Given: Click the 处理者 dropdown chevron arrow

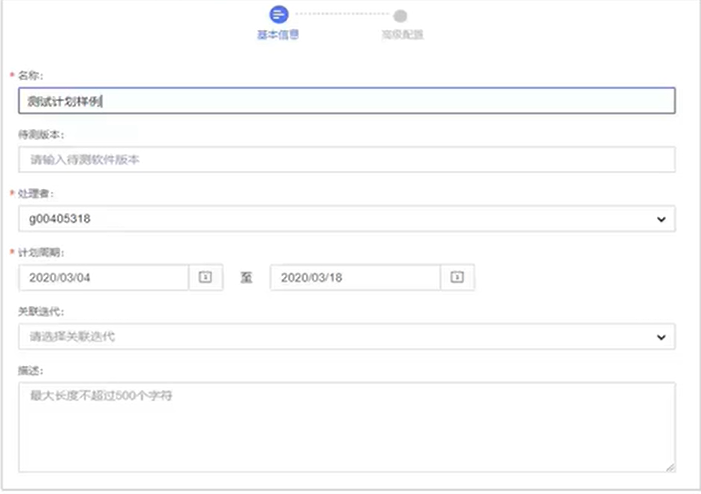Looking at the screenshot, I should click(x=661, y=219).
